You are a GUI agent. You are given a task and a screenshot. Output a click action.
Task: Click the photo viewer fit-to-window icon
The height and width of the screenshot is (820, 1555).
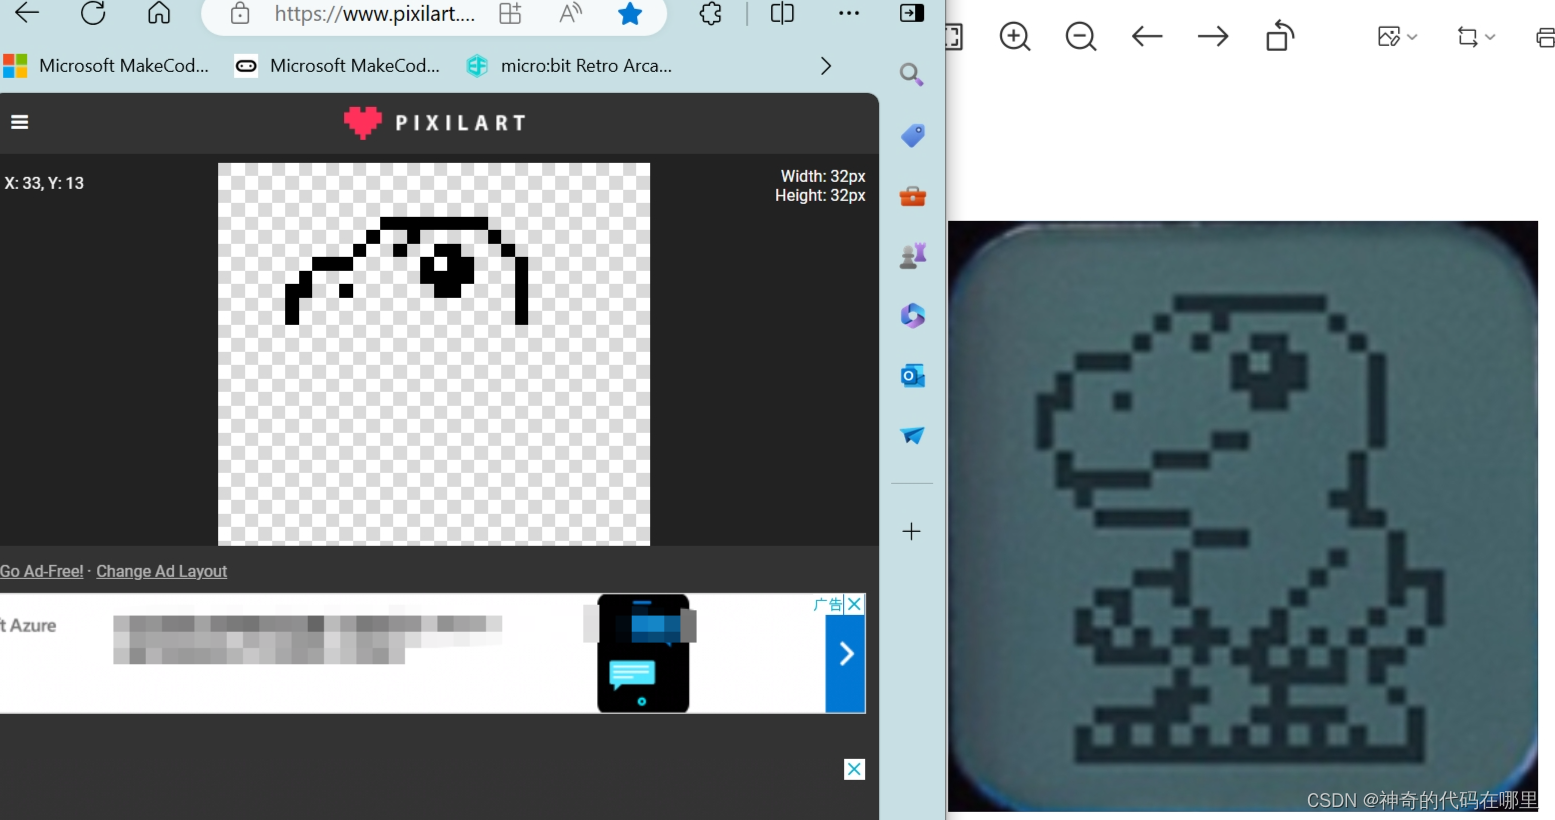pyautogui.click(x=954, y=37)
